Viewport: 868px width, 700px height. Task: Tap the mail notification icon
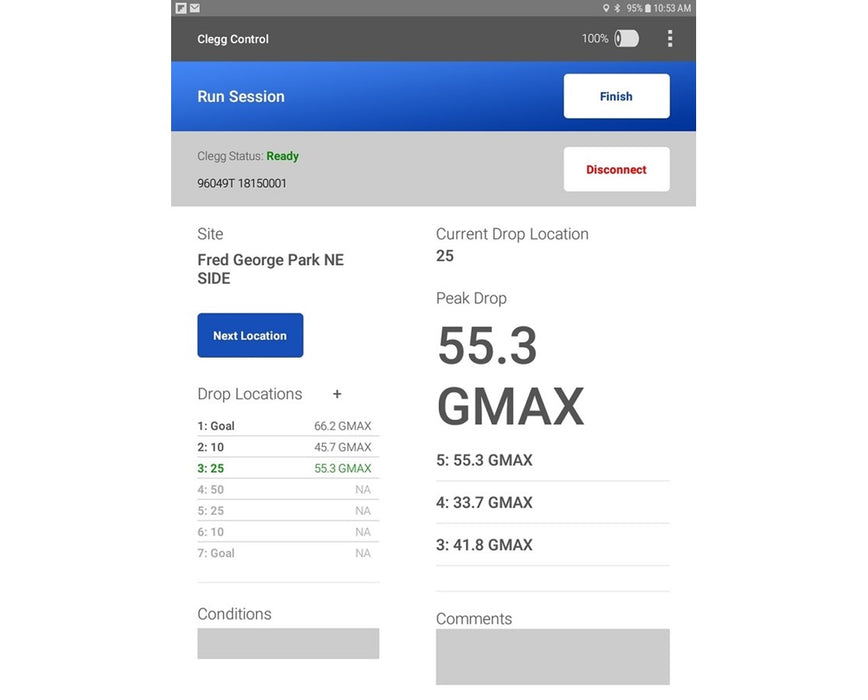[194, 8]
